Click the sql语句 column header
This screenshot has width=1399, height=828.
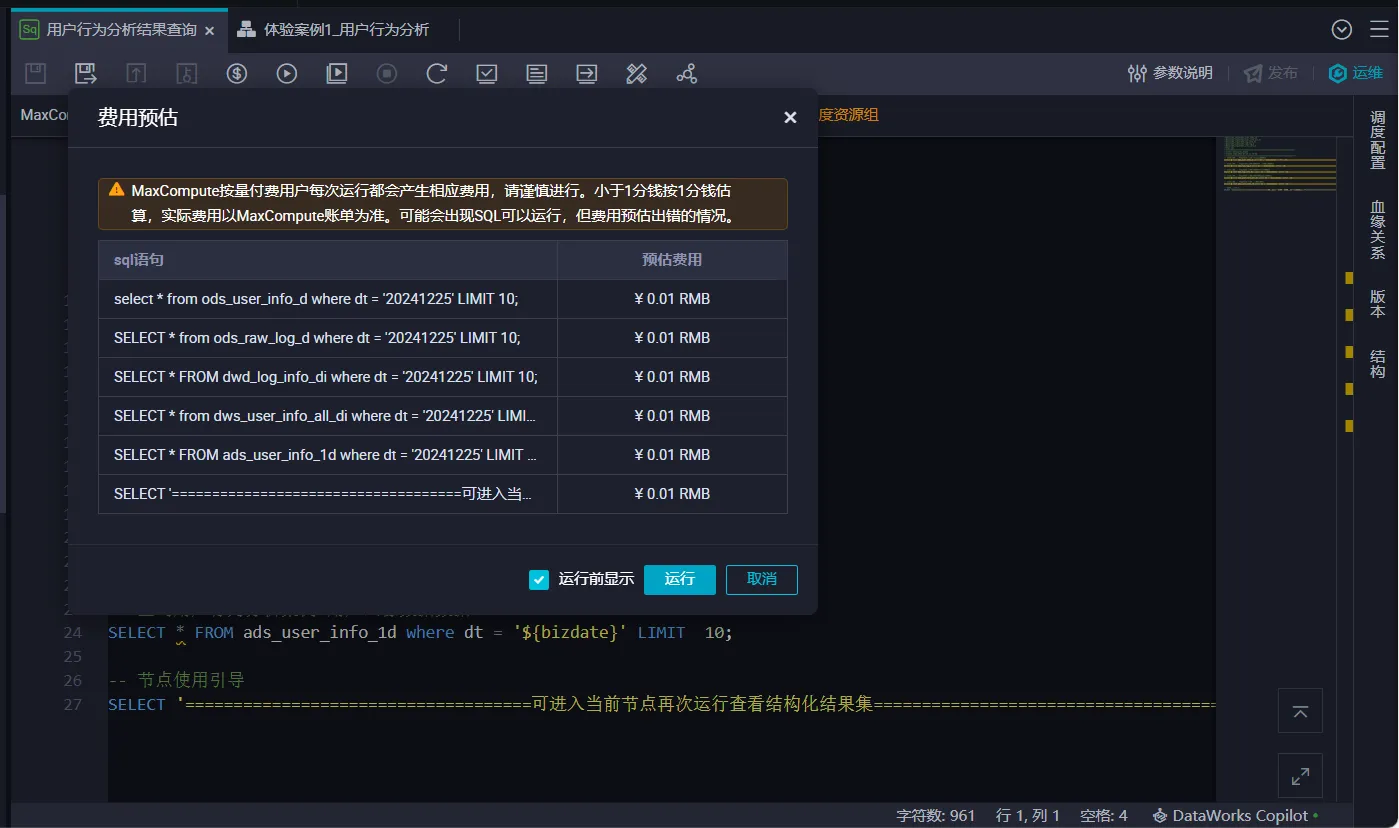coord(328,260)
